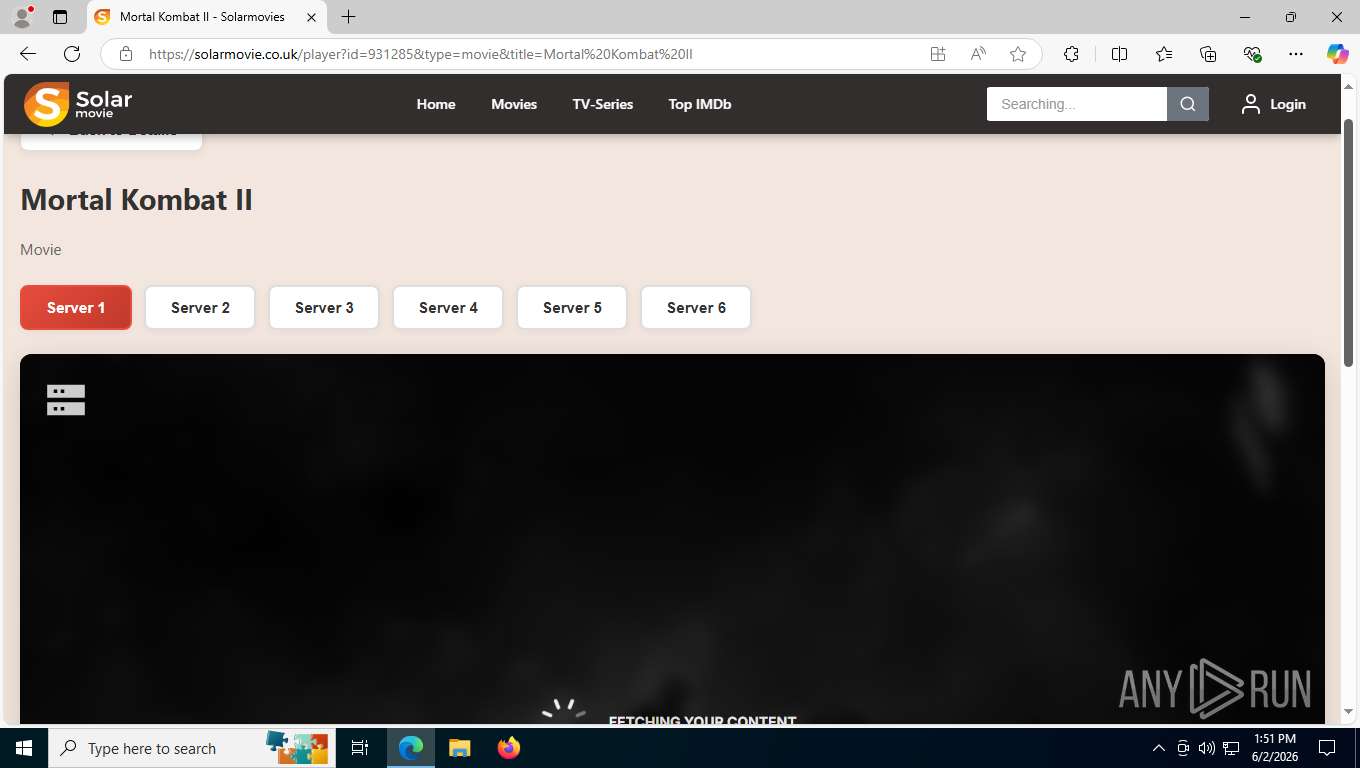The image size is (1360, 768).
Task: Click the address bar URL
Action: pyautogui.click(x=420, y=54)
